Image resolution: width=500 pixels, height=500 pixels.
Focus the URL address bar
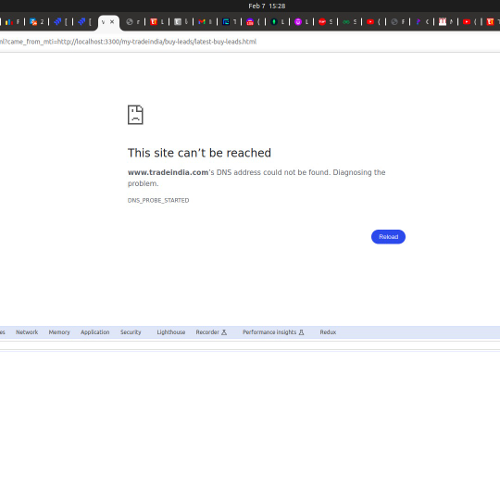point(250,42)
